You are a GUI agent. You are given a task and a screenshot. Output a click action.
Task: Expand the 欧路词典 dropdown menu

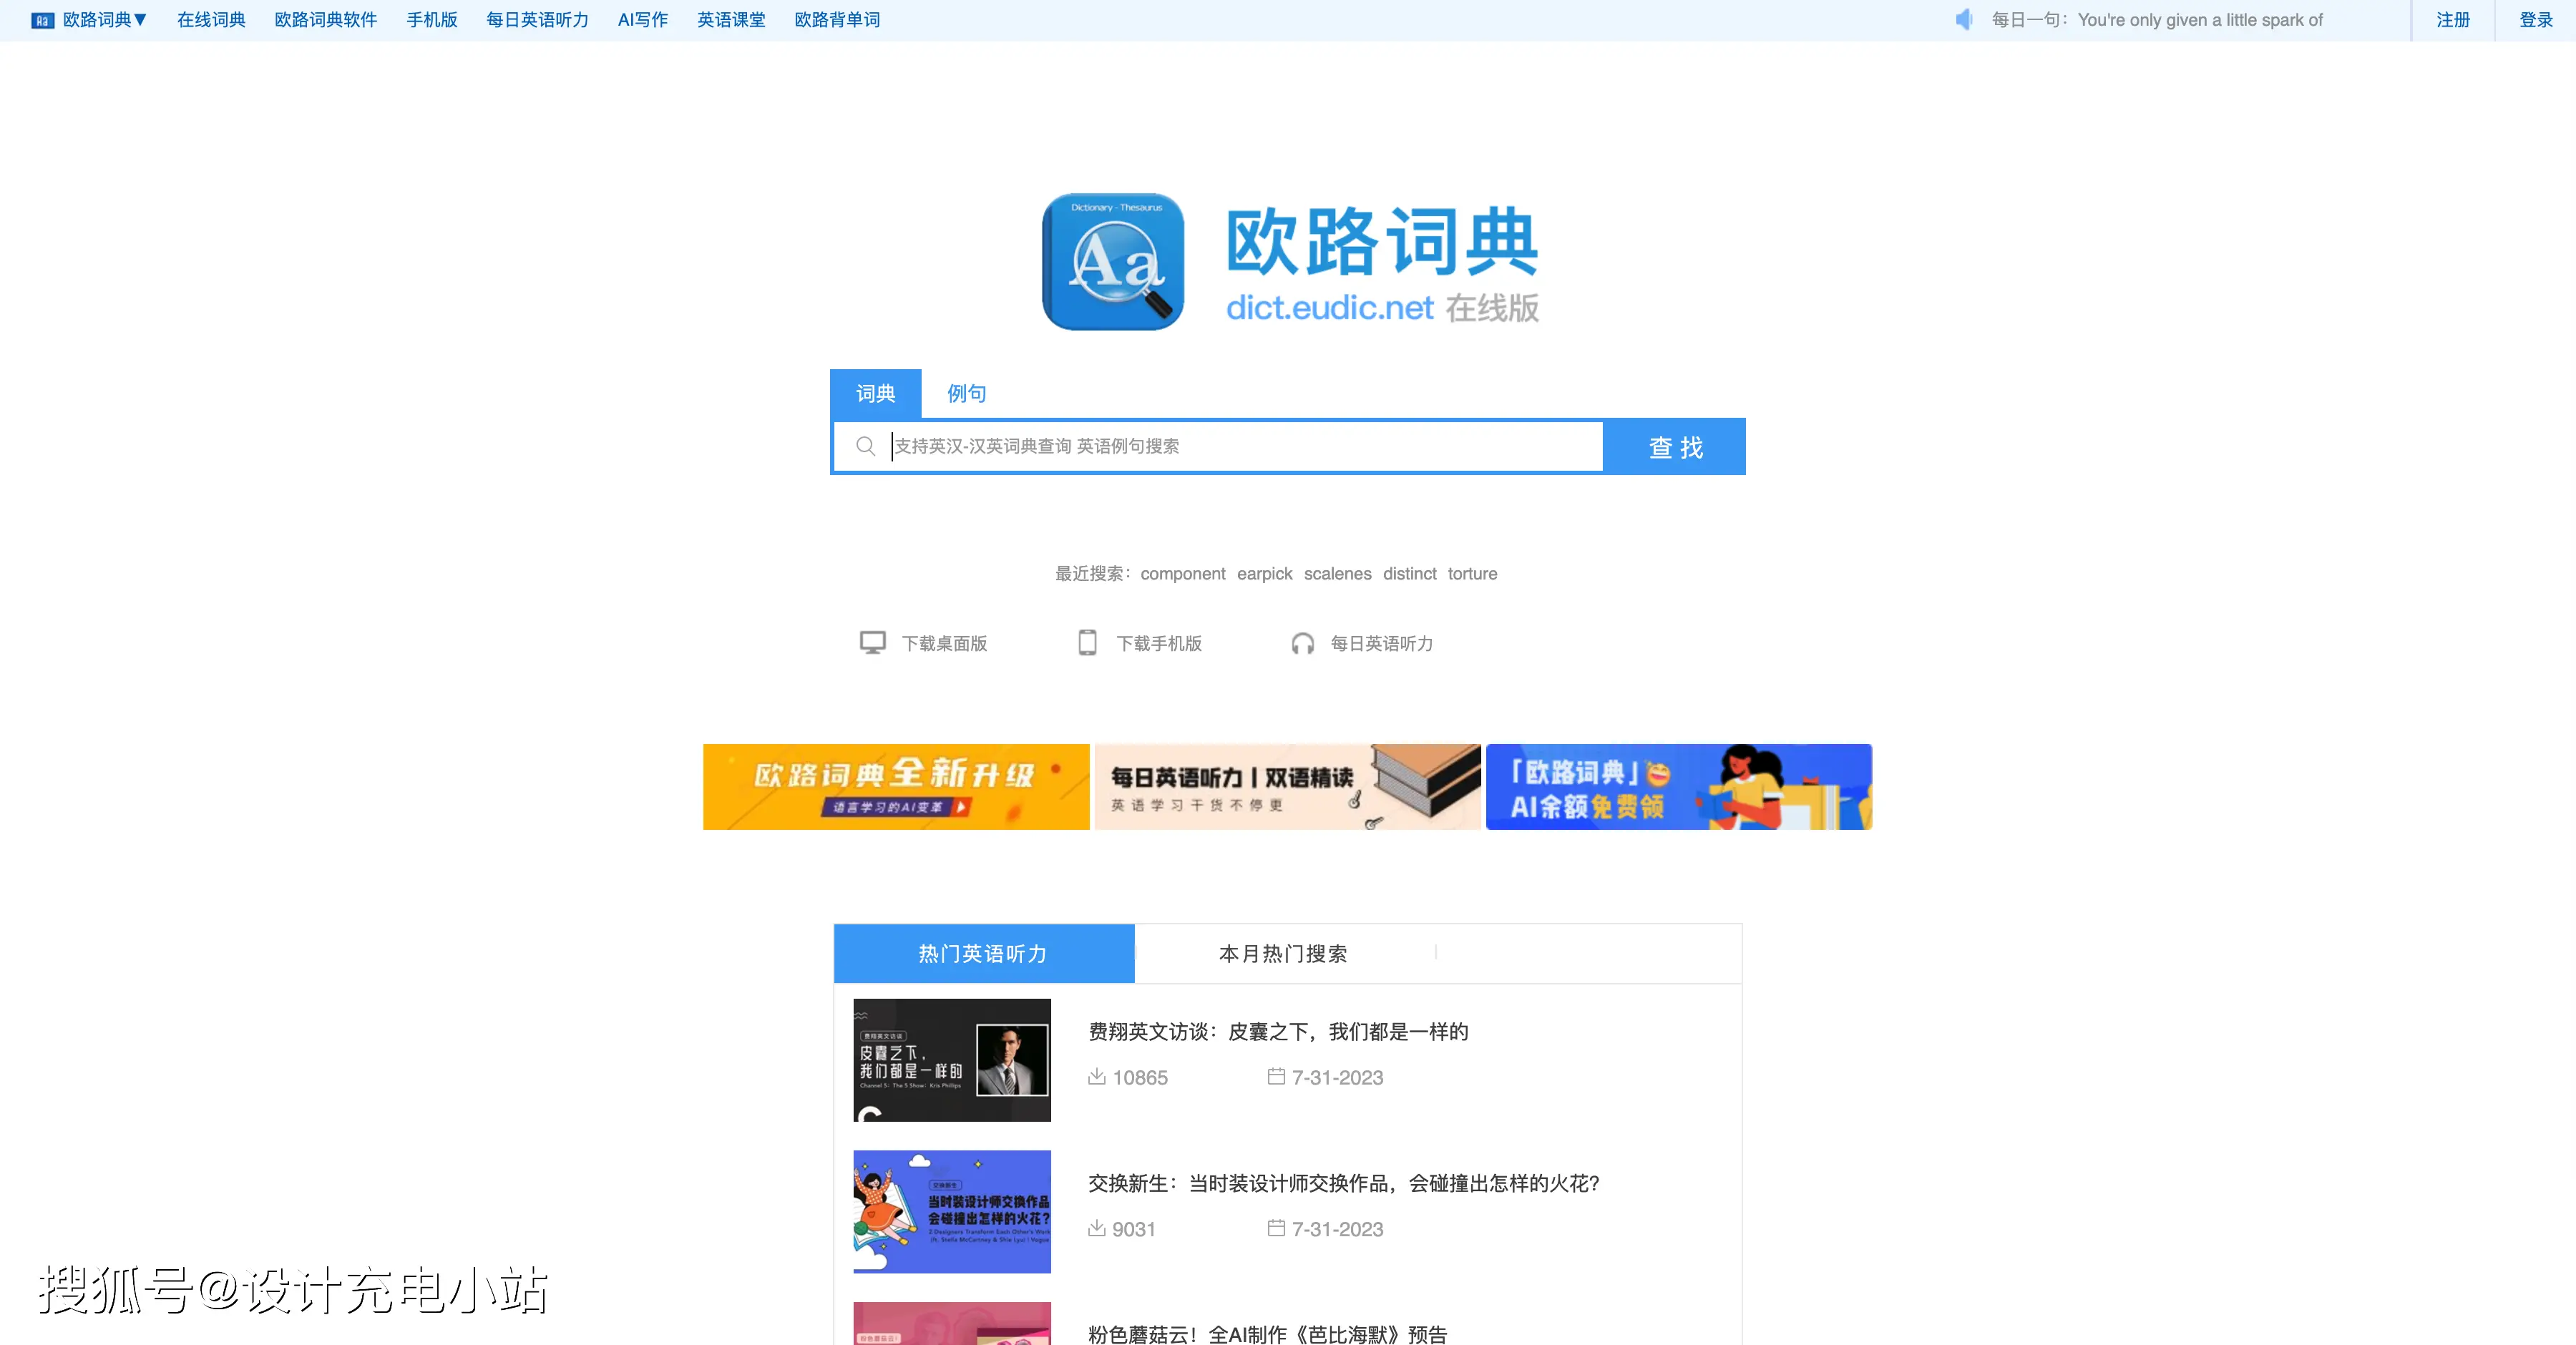(x=104, y=20)
